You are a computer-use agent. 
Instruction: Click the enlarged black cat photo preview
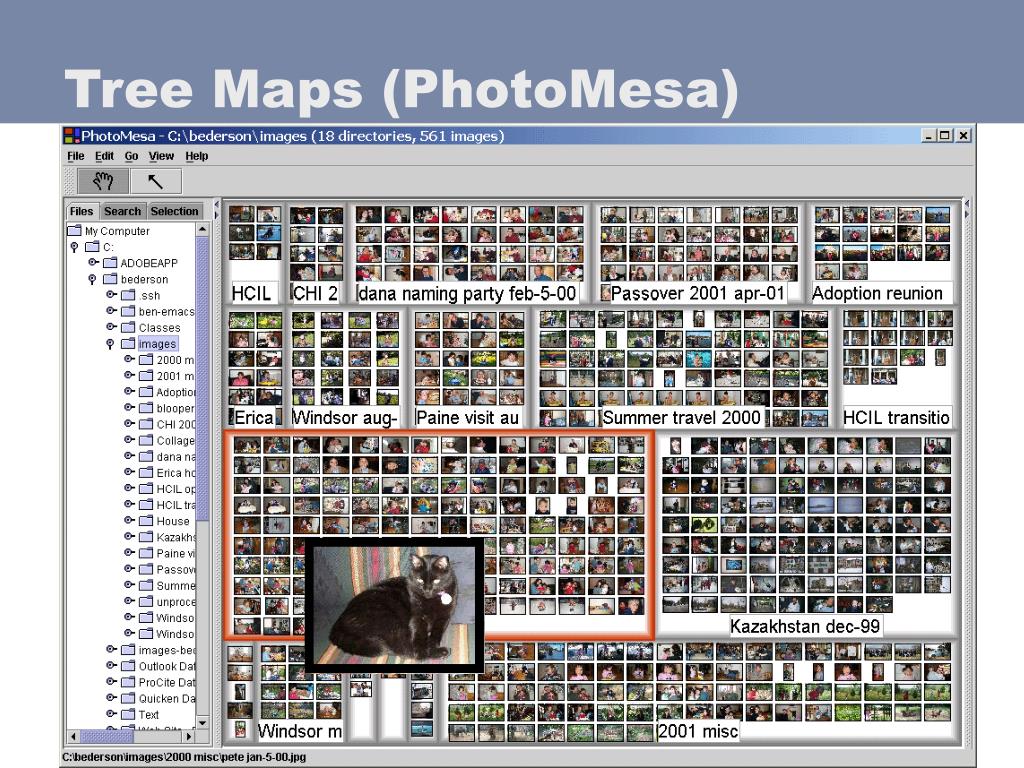click(x=394, y=605)
